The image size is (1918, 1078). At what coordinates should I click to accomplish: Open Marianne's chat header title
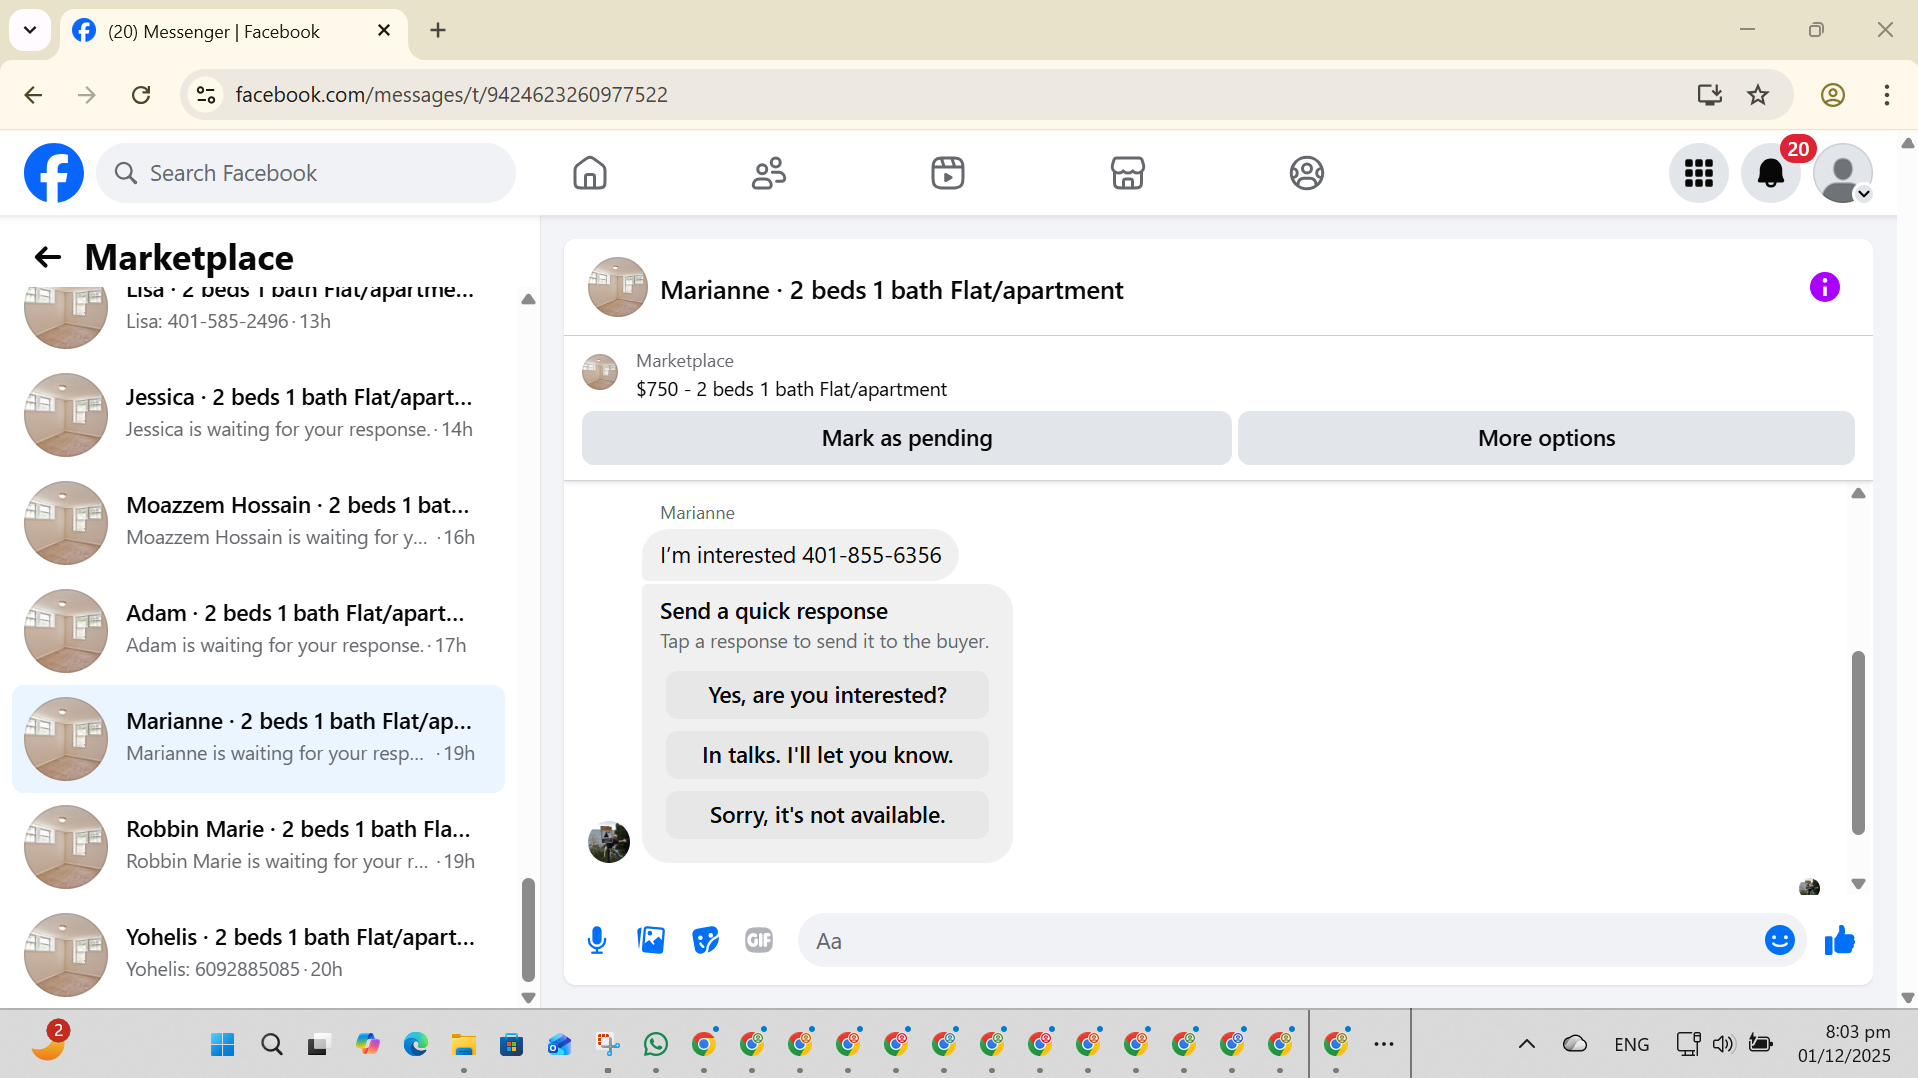[891, 290]
